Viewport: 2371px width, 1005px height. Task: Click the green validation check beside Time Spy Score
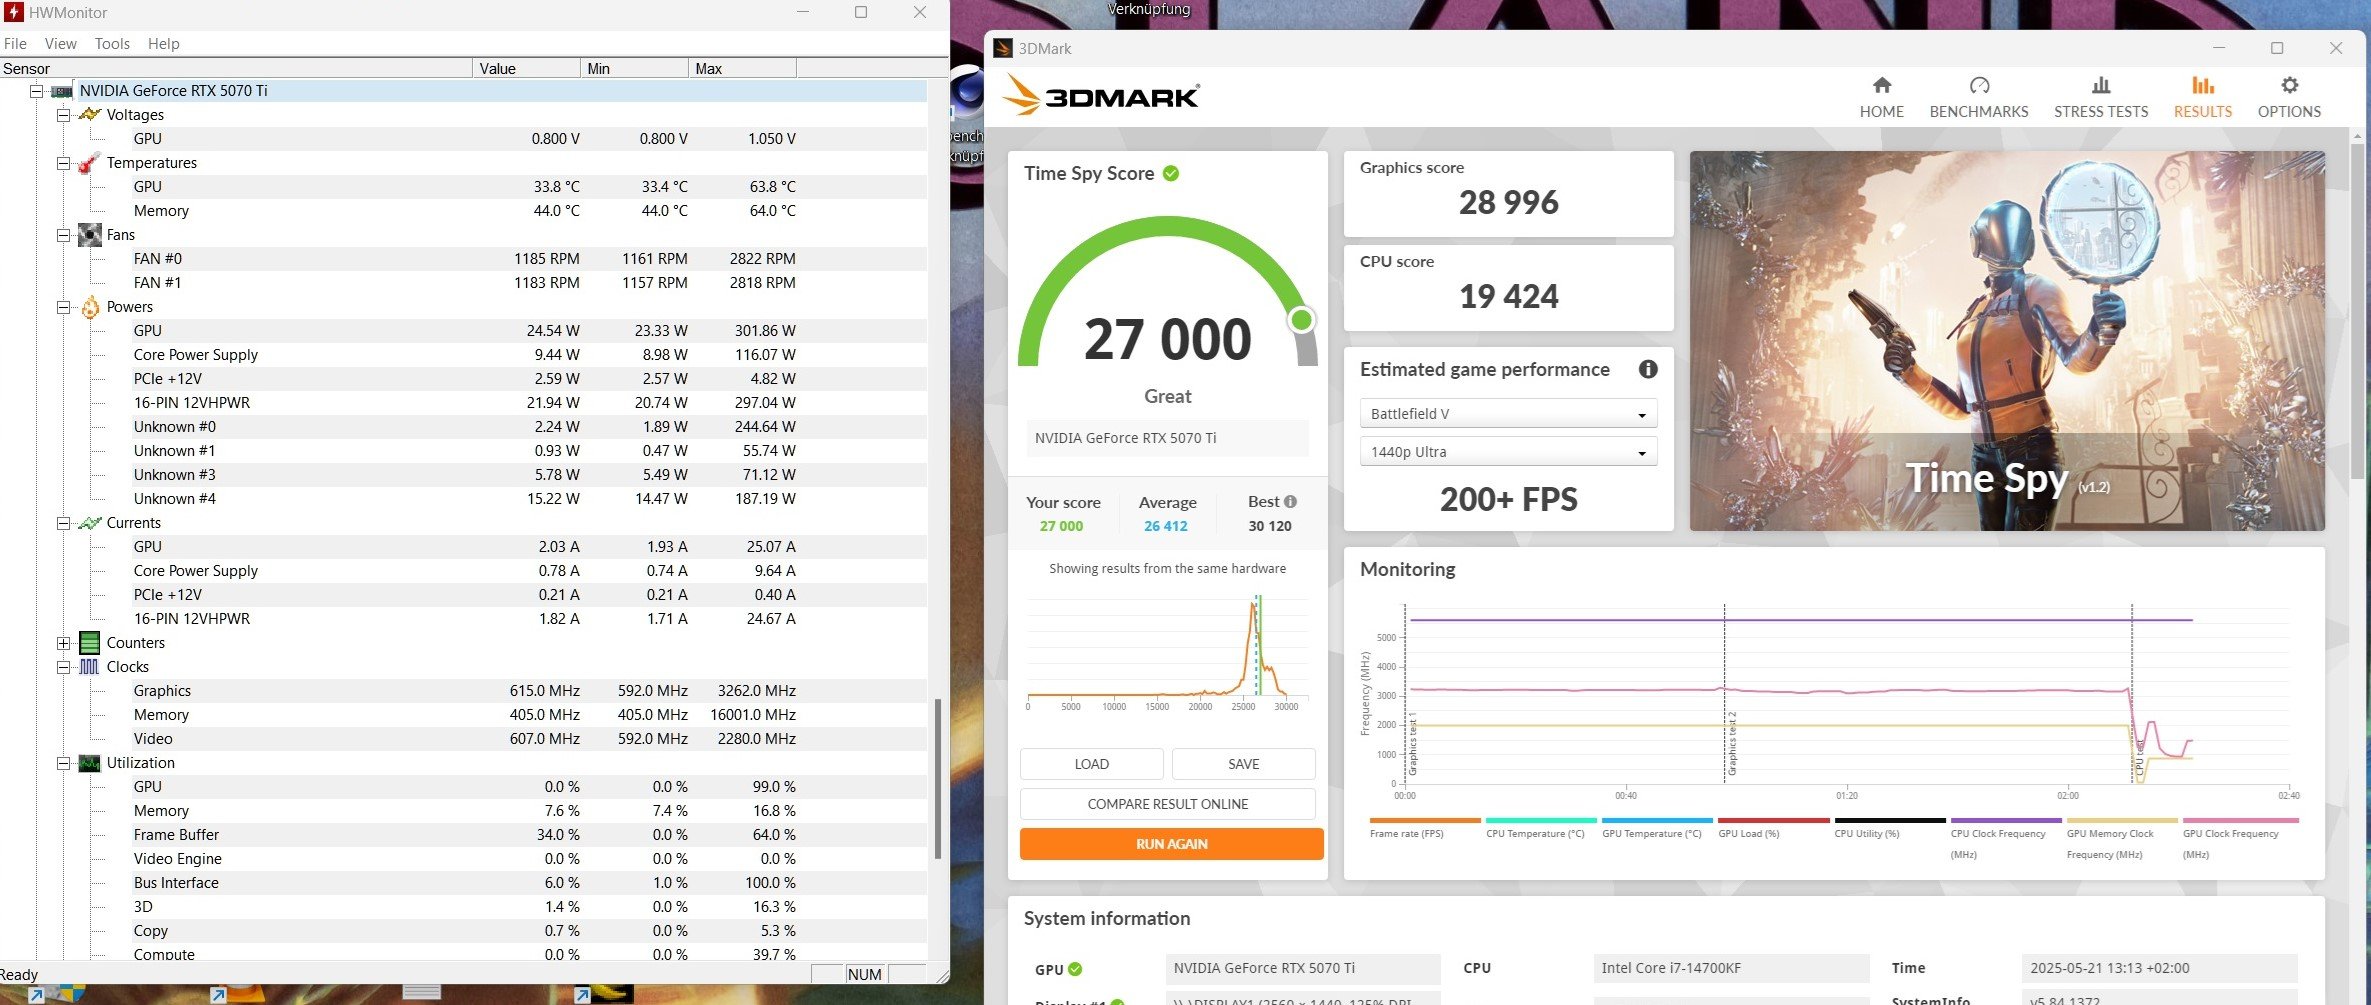pos(1171,173)
